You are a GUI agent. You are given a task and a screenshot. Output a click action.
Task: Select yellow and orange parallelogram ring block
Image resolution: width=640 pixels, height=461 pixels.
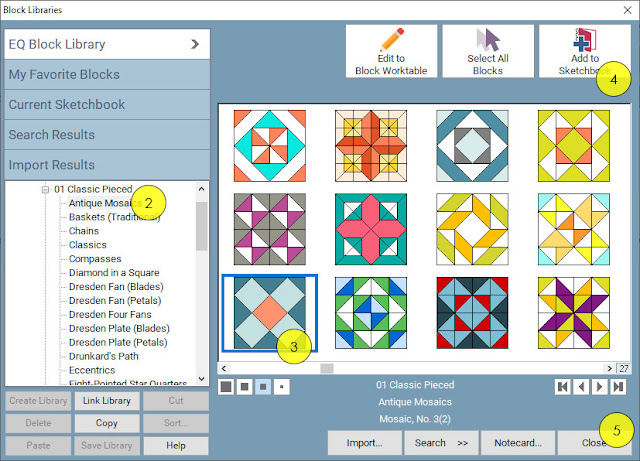(x=472, y=229)
